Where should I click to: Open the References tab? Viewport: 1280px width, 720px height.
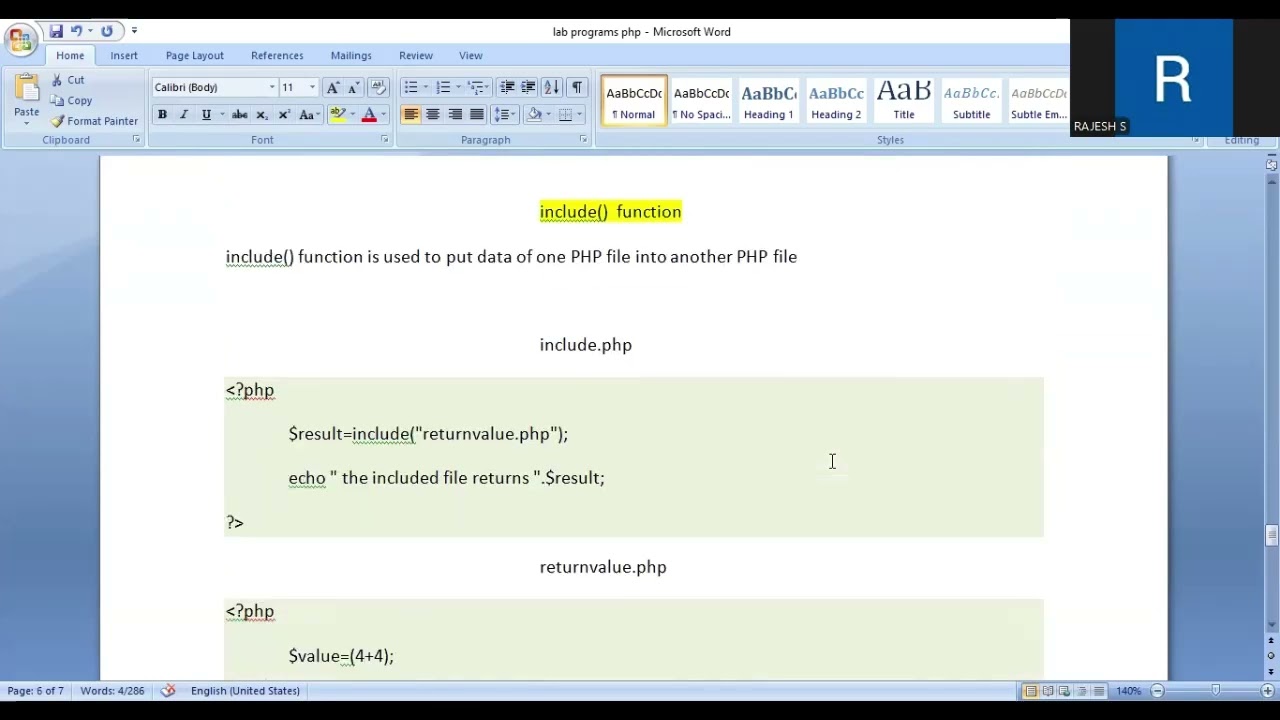pyautogui.click(x=277, y=56)
